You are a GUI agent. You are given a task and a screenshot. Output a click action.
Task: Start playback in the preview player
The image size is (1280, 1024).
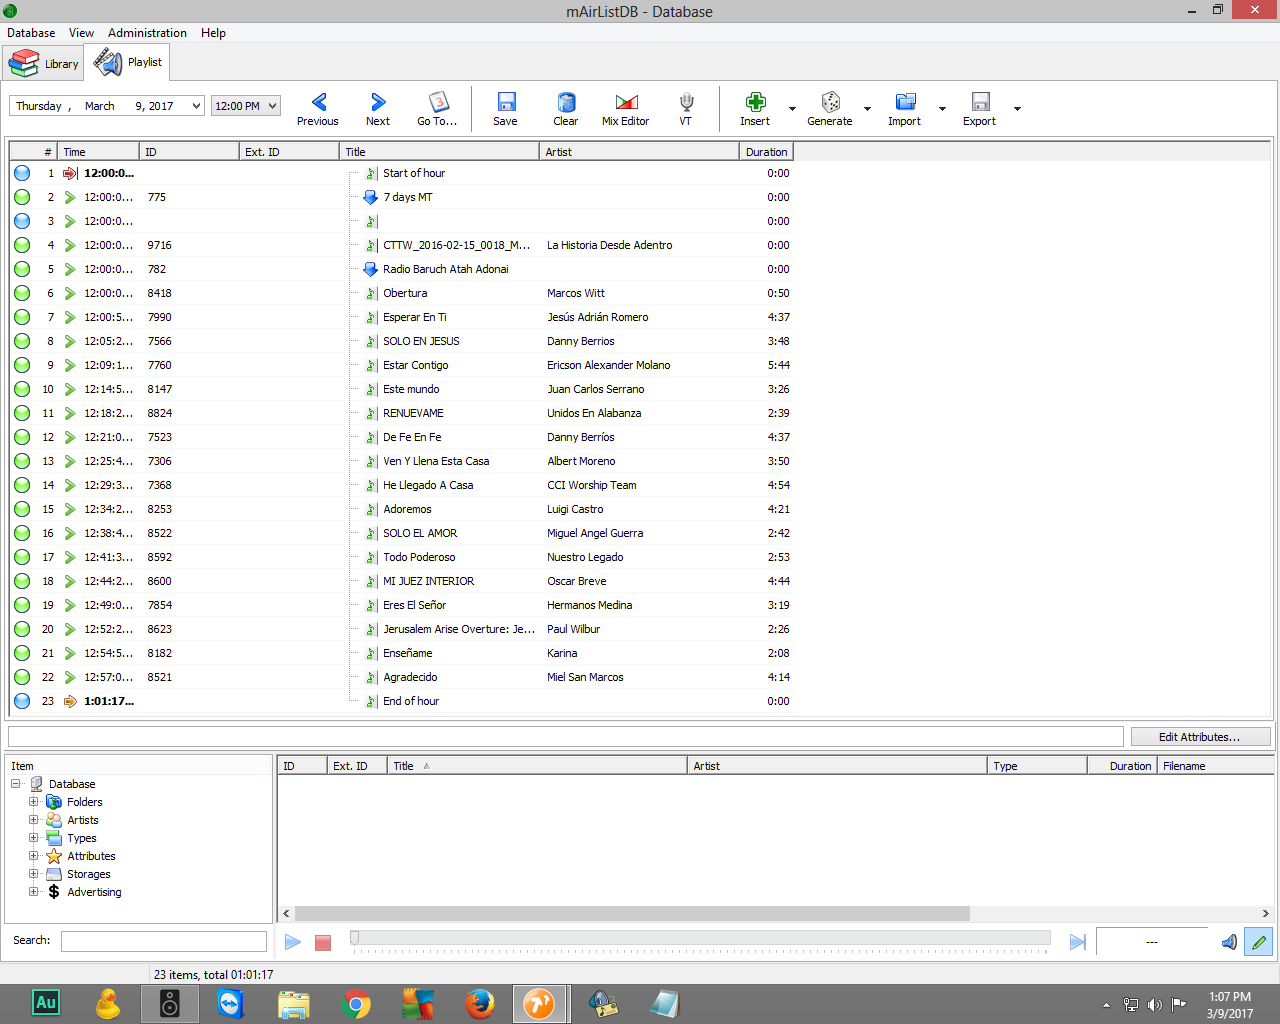293,942
